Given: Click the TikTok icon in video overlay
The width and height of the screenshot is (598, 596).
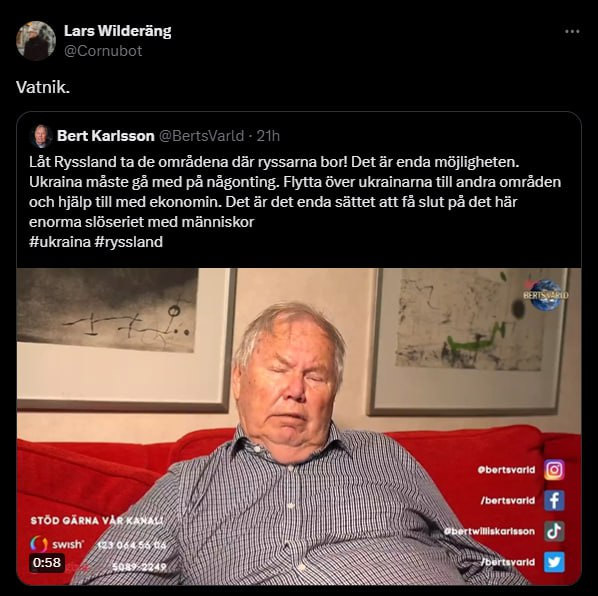Looking at the screenshot, I should tap(554, 531).
